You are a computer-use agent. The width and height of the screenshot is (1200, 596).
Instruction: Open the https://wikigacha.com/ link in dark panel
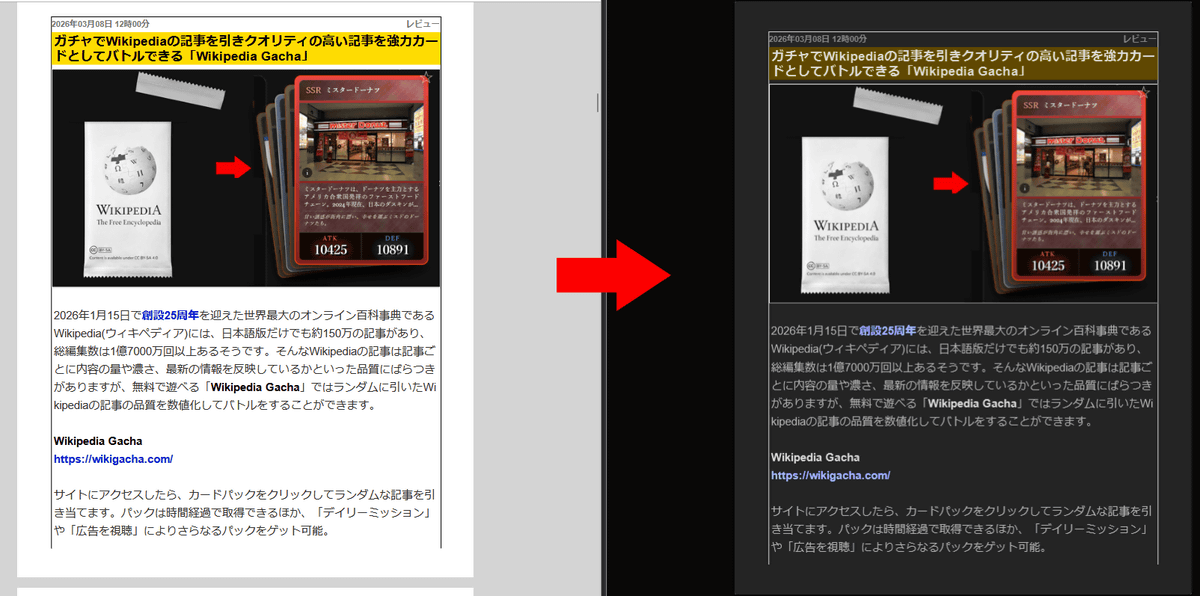[x=830, y=475]
